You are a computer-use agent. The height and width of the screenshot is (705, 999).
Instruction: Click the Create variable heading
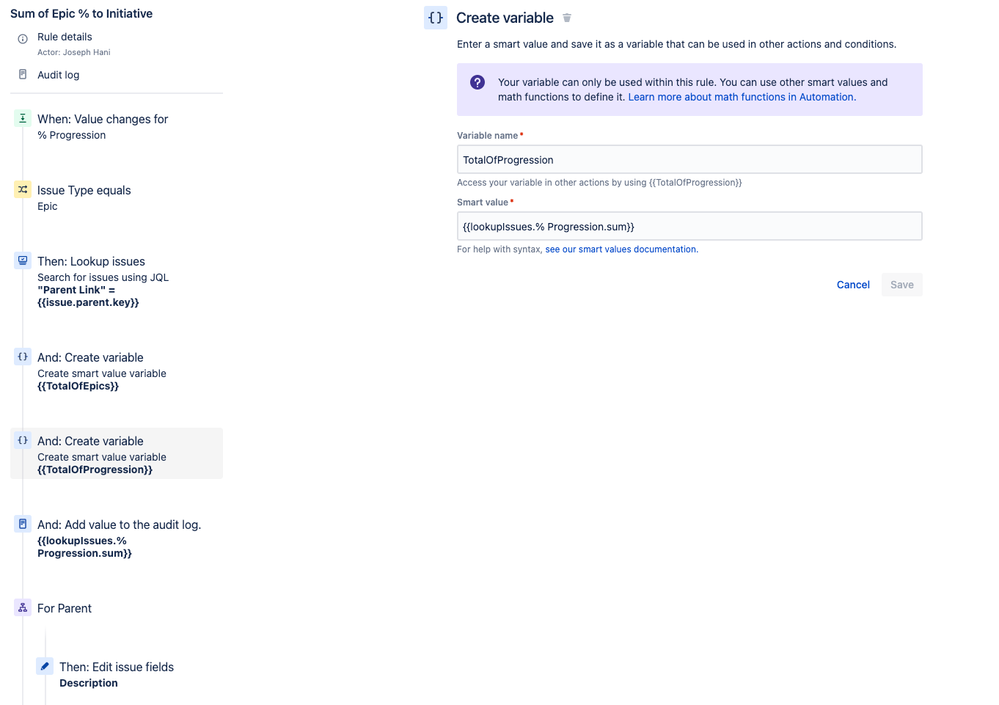[505, 18]
